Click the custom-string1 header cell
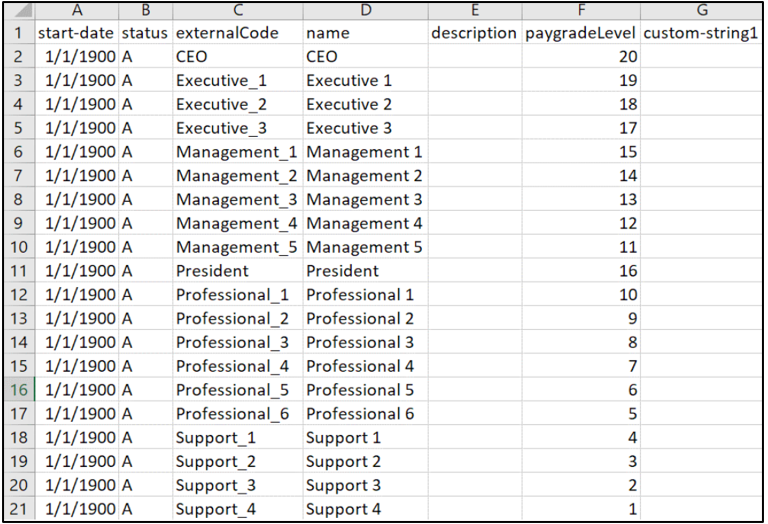768x524 pixels. pyautogui.click(x=701, y=33)
